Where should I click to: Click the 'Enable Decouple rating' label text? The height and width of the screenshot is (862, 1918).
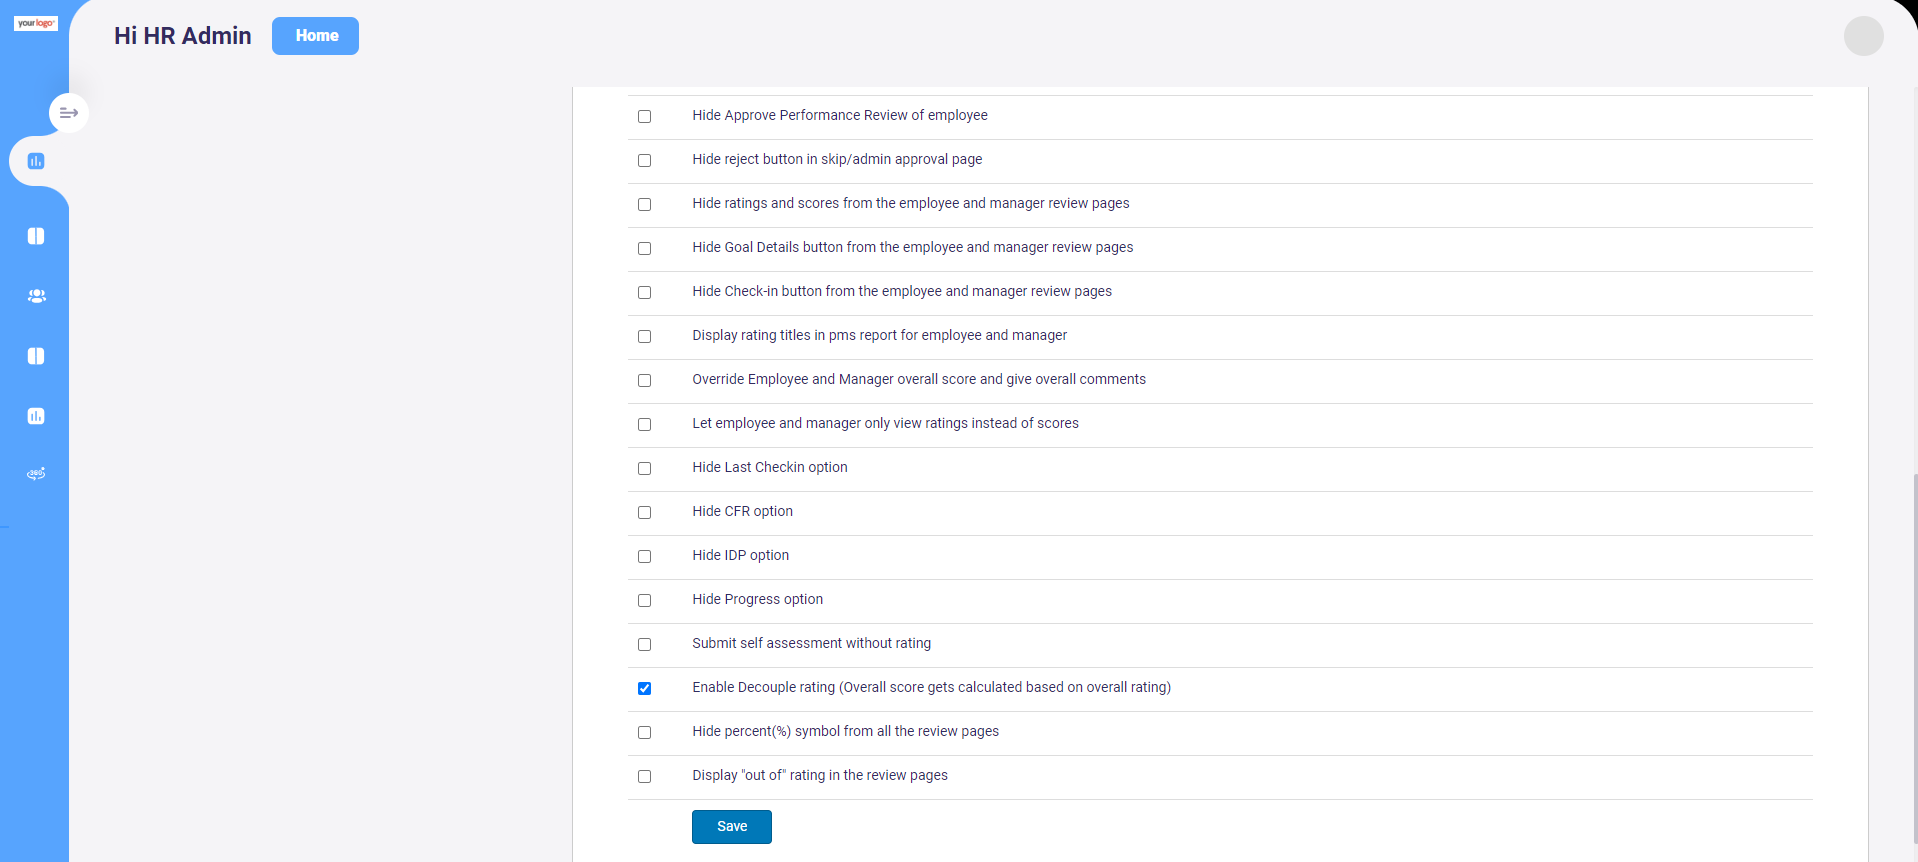[932, 688]
